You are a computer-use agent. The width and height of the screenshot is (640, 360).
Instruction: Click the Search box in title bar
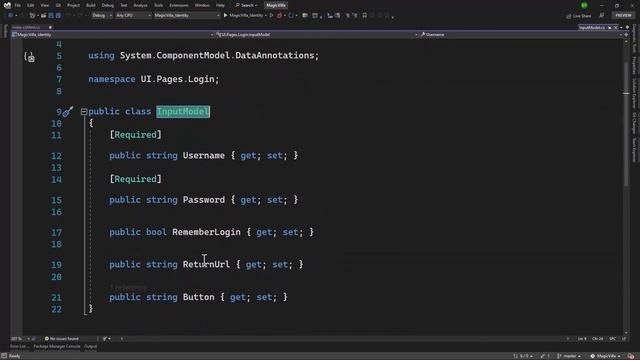pyautogui.click(x=247, y=5)
